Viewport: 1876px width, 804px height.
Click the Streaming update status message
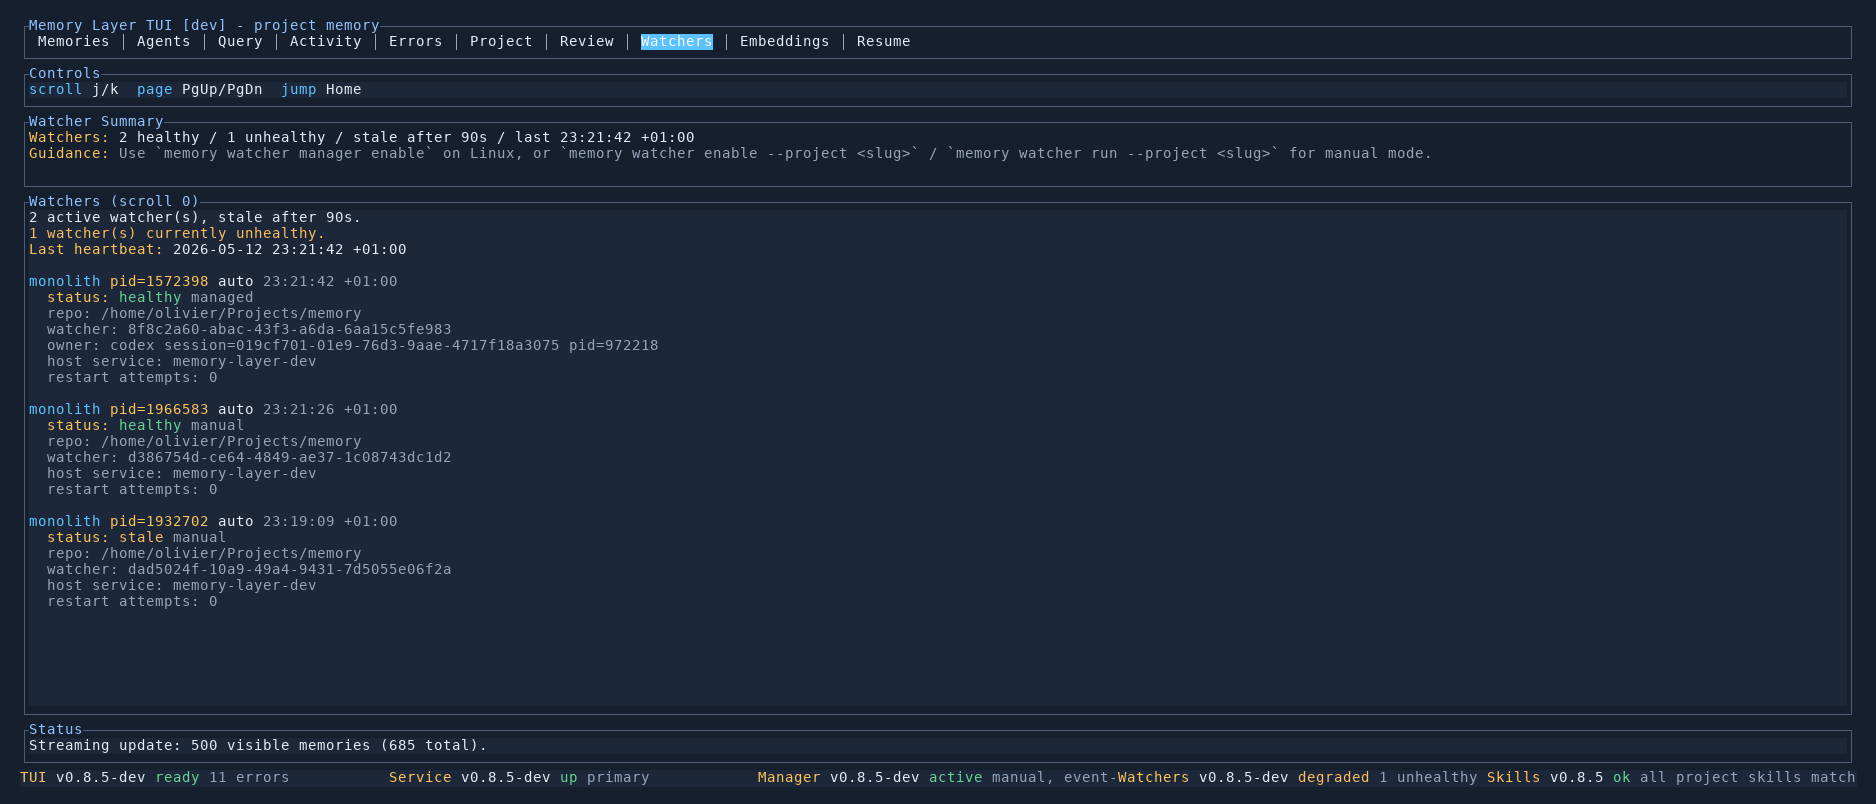(258, 745)
